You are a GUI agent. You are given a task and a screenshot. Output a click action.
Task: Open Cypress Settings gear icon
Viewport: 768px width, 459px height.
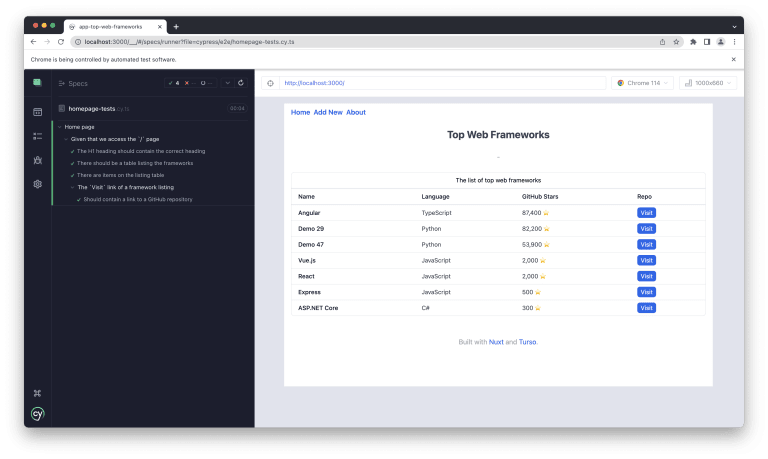pos(37,184)
